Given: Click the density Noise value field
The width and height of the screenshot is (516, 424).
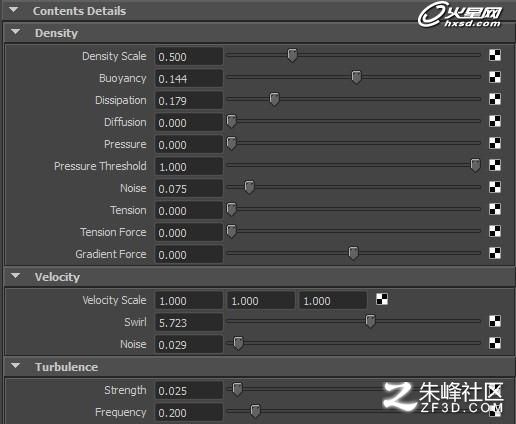Looking at the screenshot, I should pos(189,188).
